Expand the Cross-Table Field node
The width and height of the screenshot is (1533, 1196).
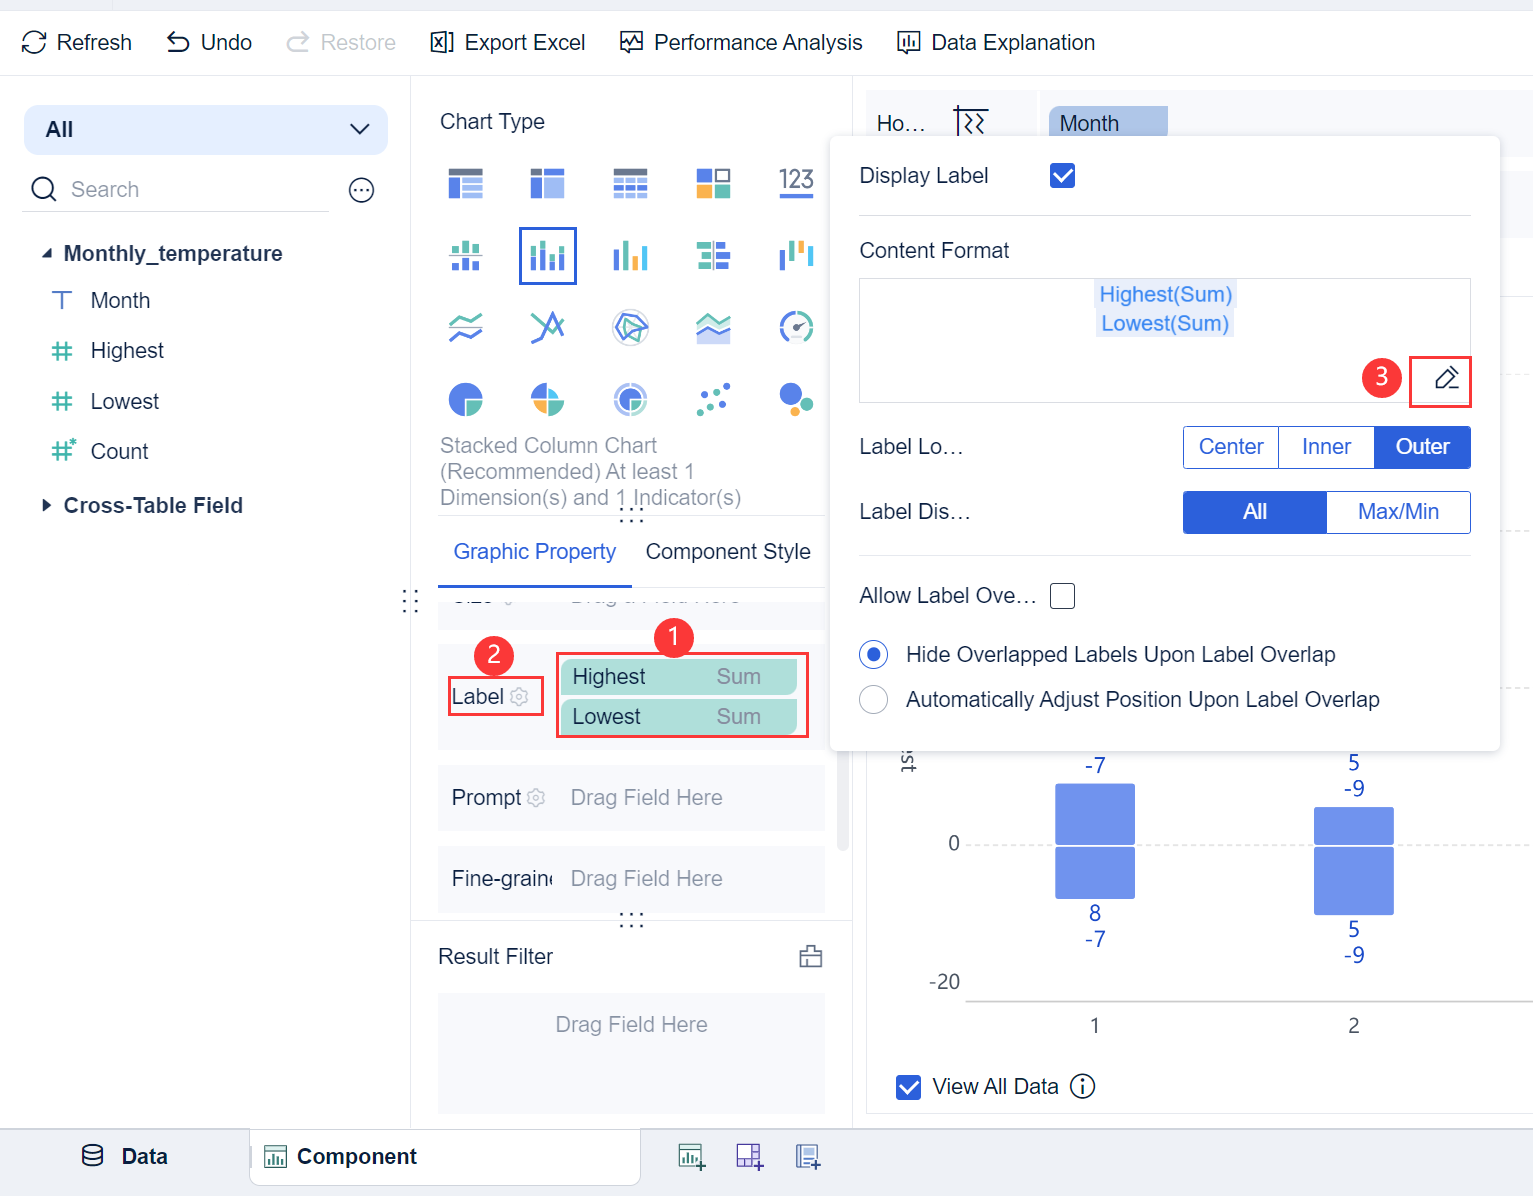(x=47, y=506)
